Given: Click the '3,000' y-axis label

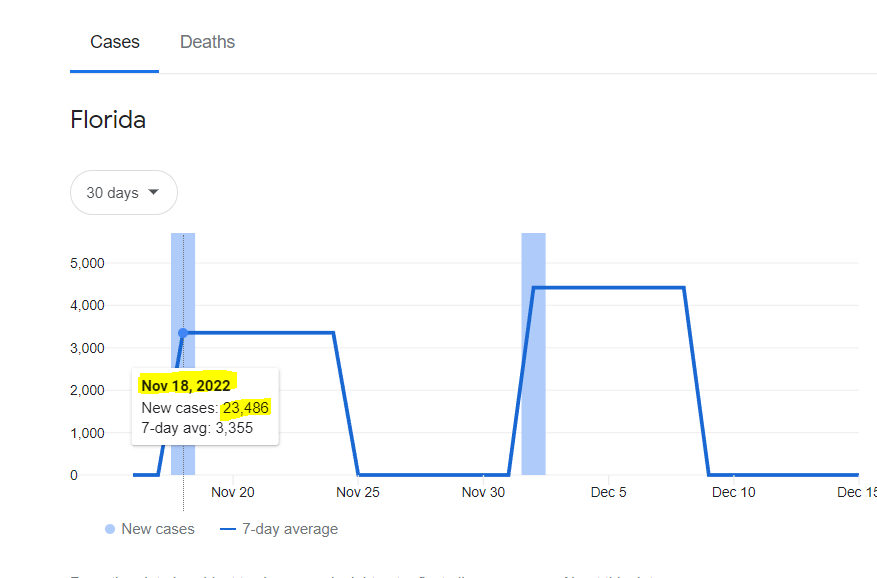Looking at the screenshot, I should (x=87, y=348).
